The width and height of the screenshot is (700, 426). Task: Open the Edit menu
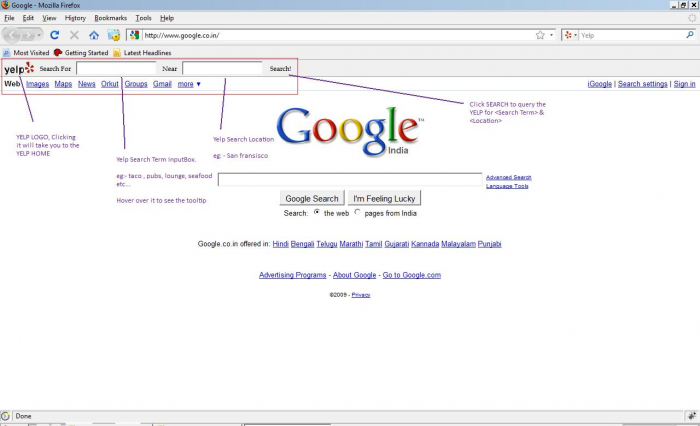pyautogui.click(x=28, y=18)
